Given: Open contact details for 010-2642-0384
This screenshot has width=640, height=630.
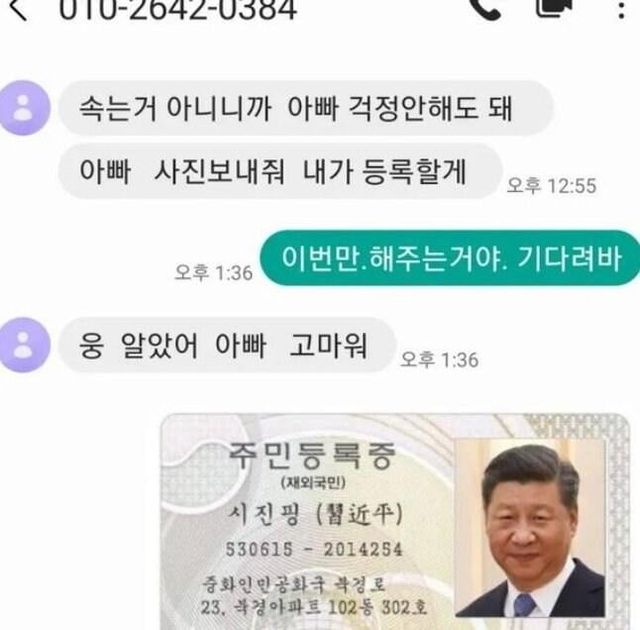Looking at the screenshot, I should coord(178,9).
